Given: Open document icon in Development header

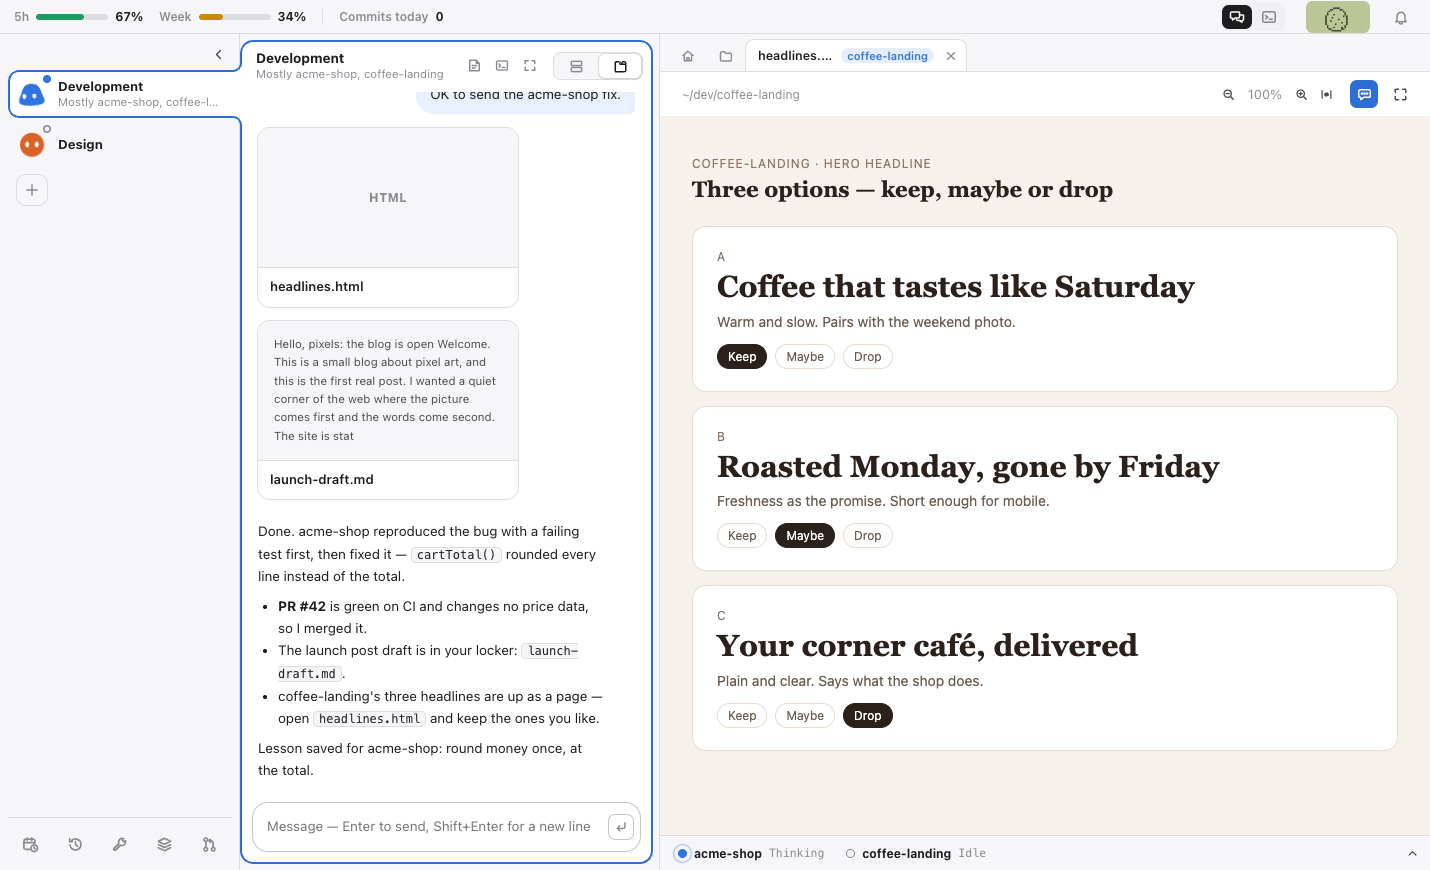Looking at the screenshot, I should coord(475,66).
